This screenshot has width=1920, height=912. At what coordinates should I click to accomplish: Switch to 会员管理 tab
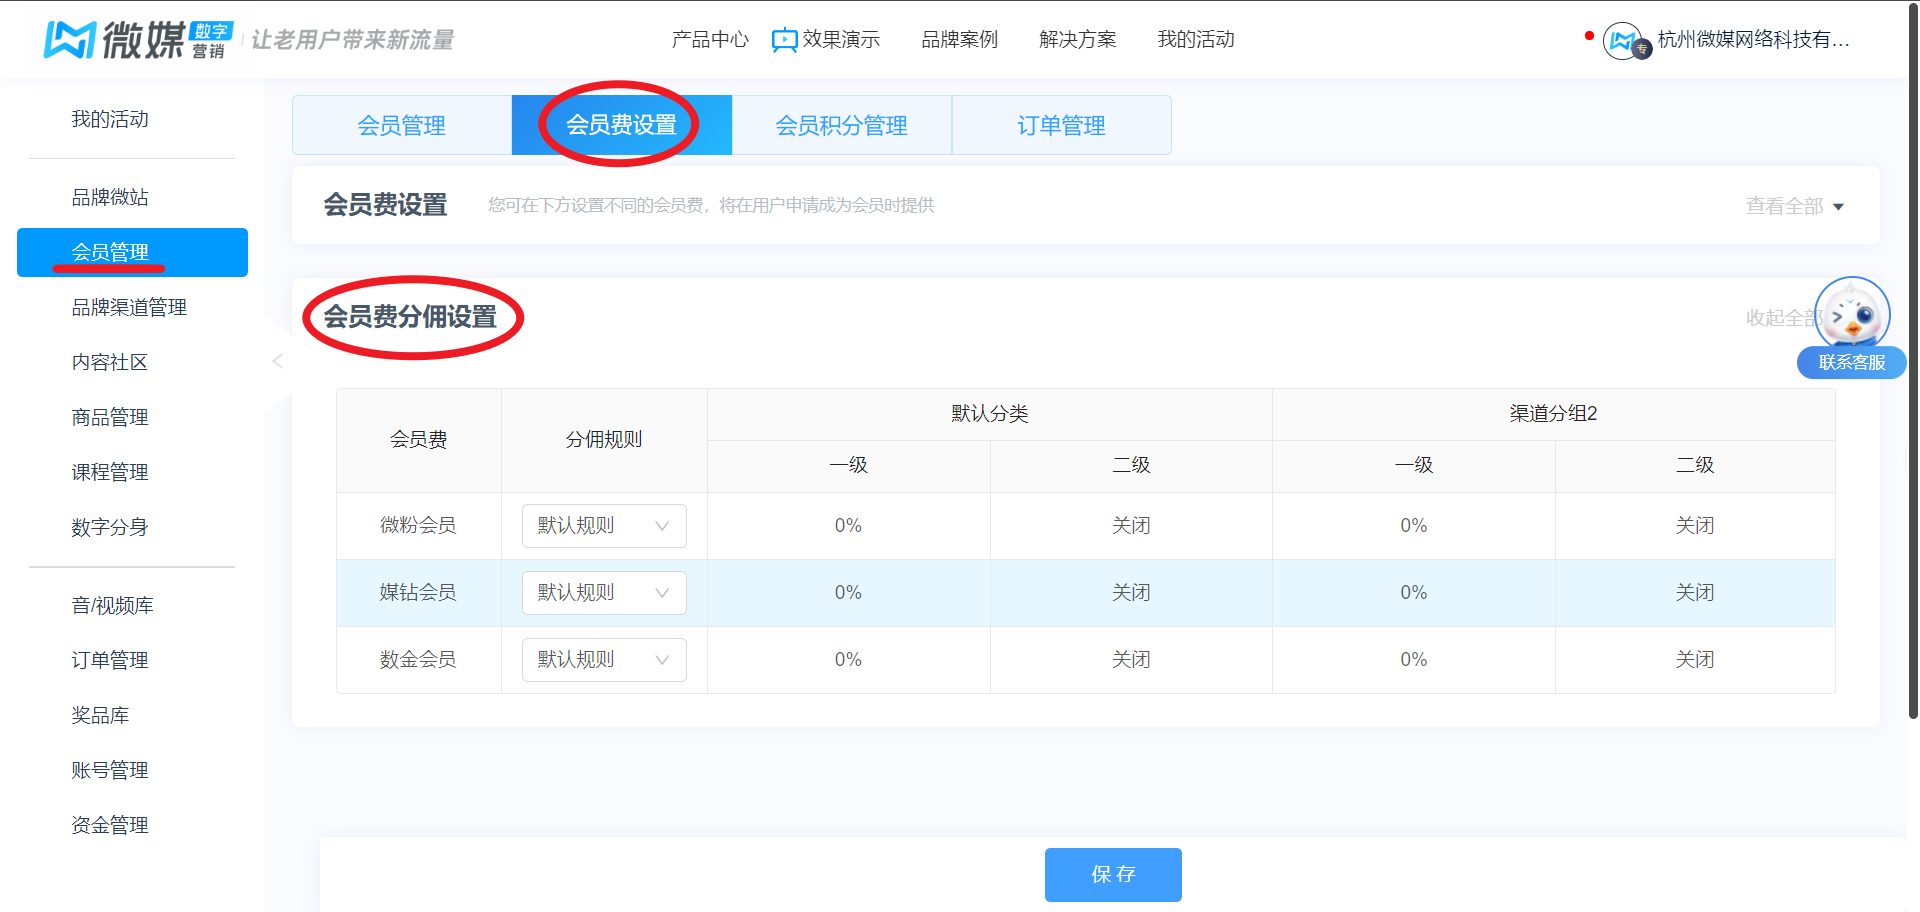click(x=402, y=125)
